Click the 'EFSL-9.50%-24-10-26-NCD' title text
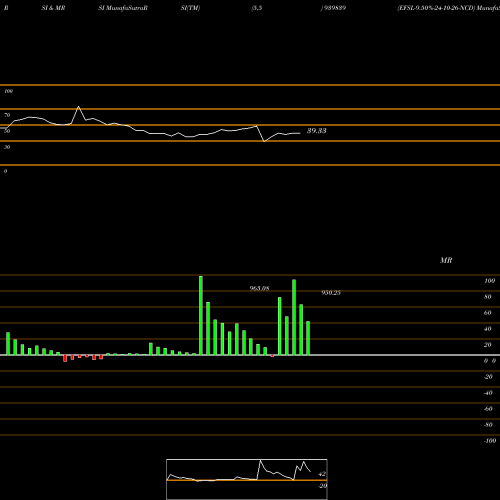 pyautogui.click(x=436, y=8)
